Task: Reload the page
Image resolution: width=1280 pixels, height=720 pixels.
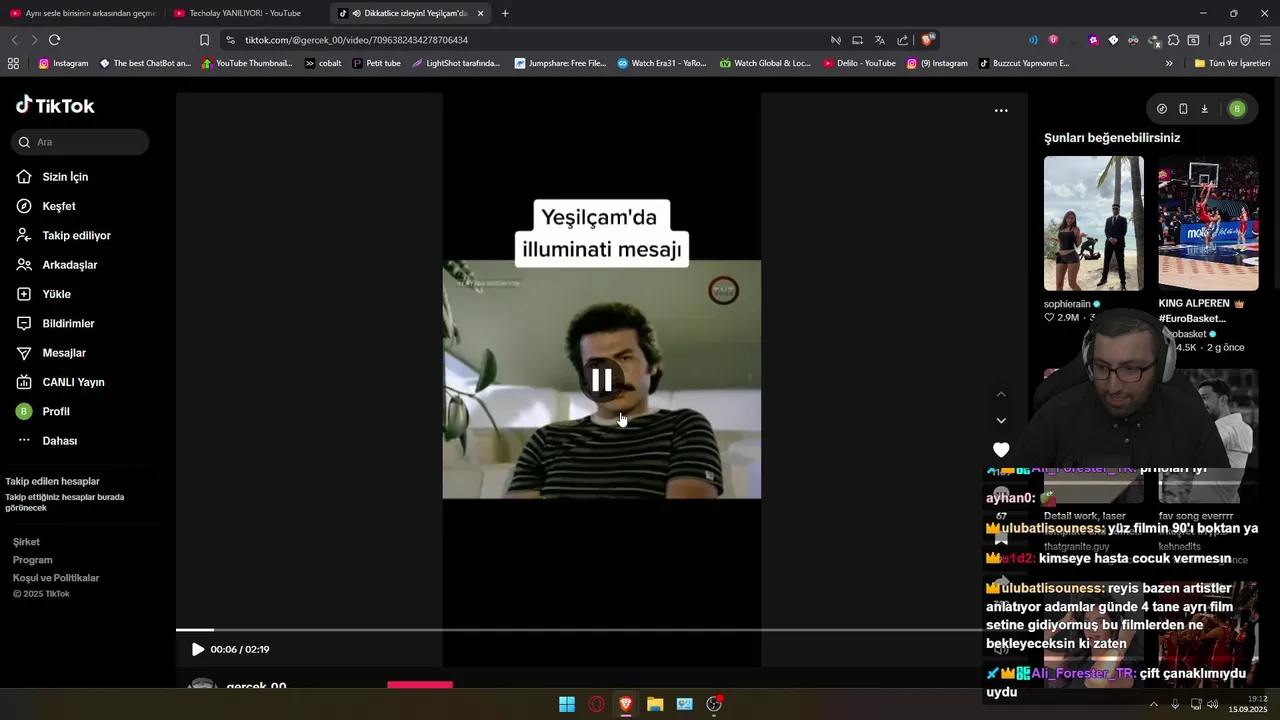Action: tap(54, 40)
